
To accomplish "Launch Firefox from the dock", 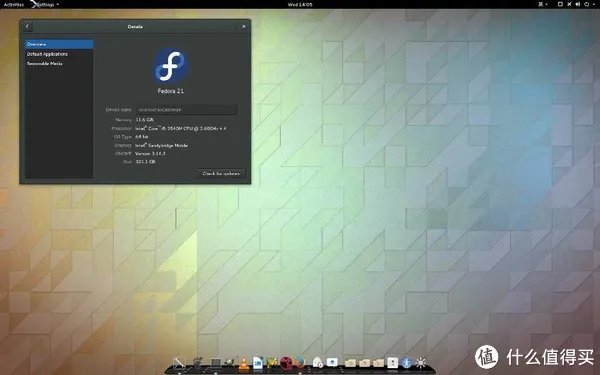I will coord(300,362).
